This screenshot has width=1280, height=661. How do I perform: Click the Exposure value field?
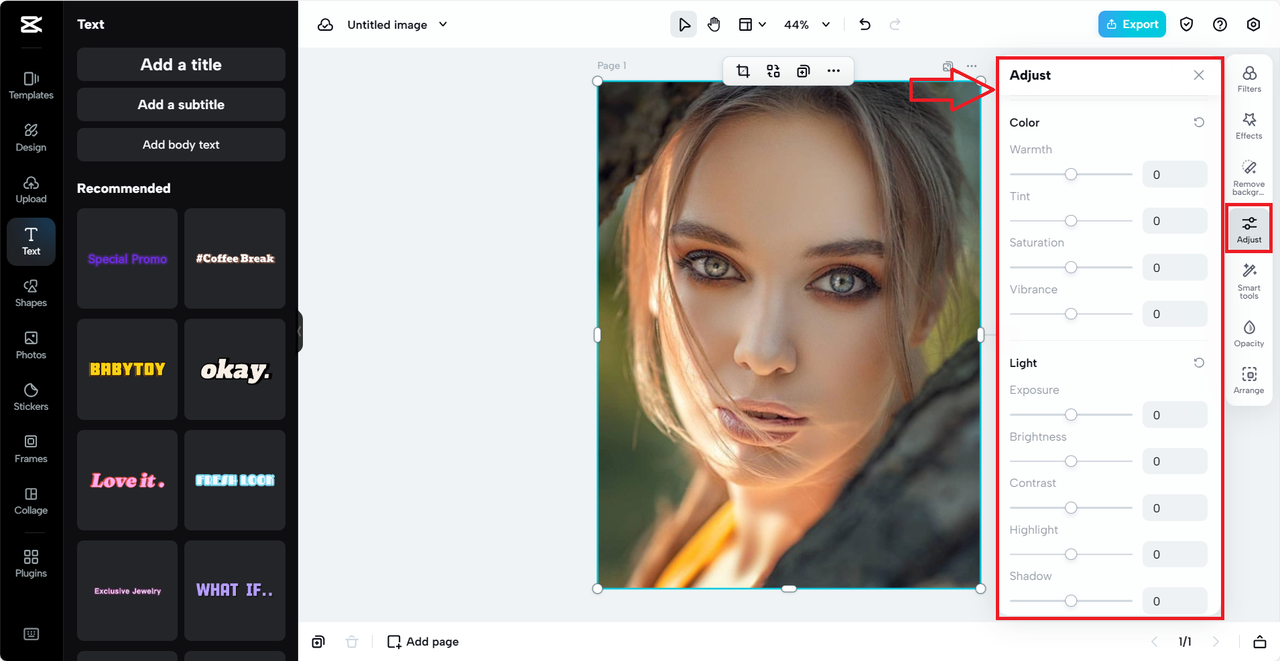coord(1175,415)
